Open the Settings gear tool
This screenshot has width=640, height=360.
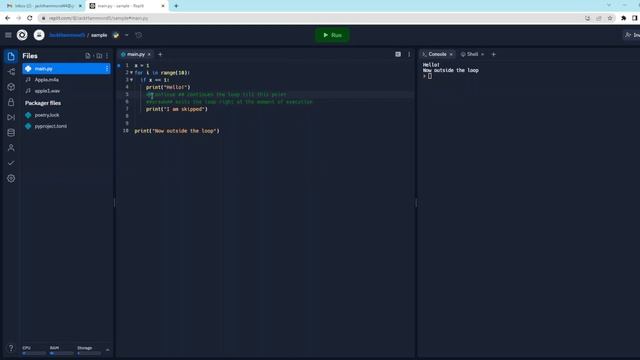coord(11,178)
